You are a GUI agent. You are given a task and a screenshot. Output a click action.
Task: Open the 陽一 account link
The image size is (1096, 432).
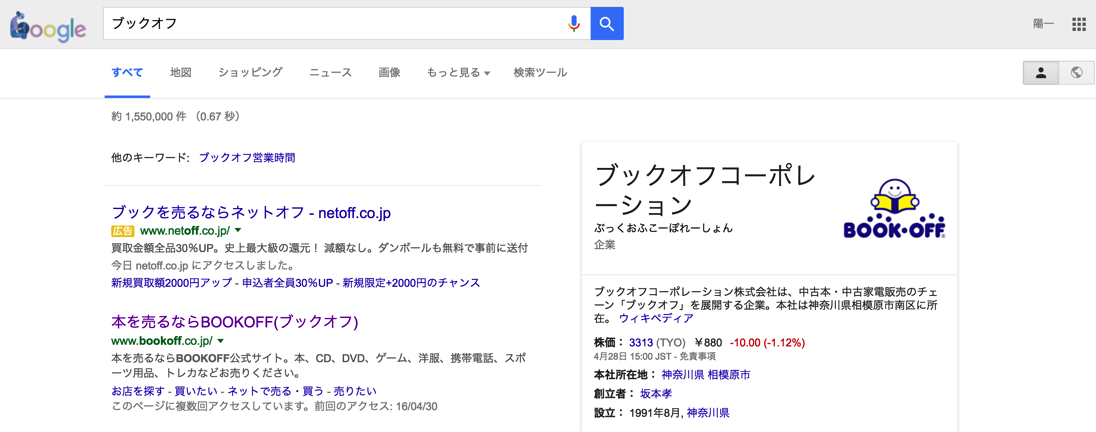1044,24
